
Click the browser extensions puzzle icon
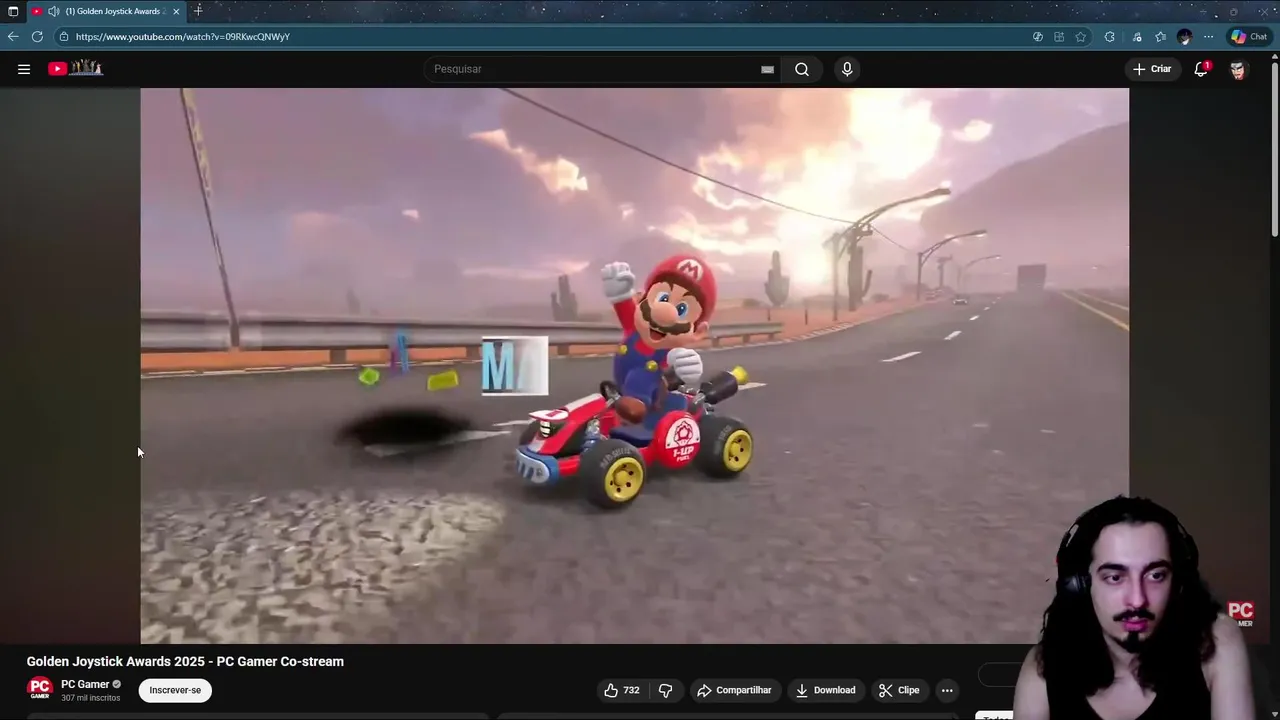tap(1110, 37)
